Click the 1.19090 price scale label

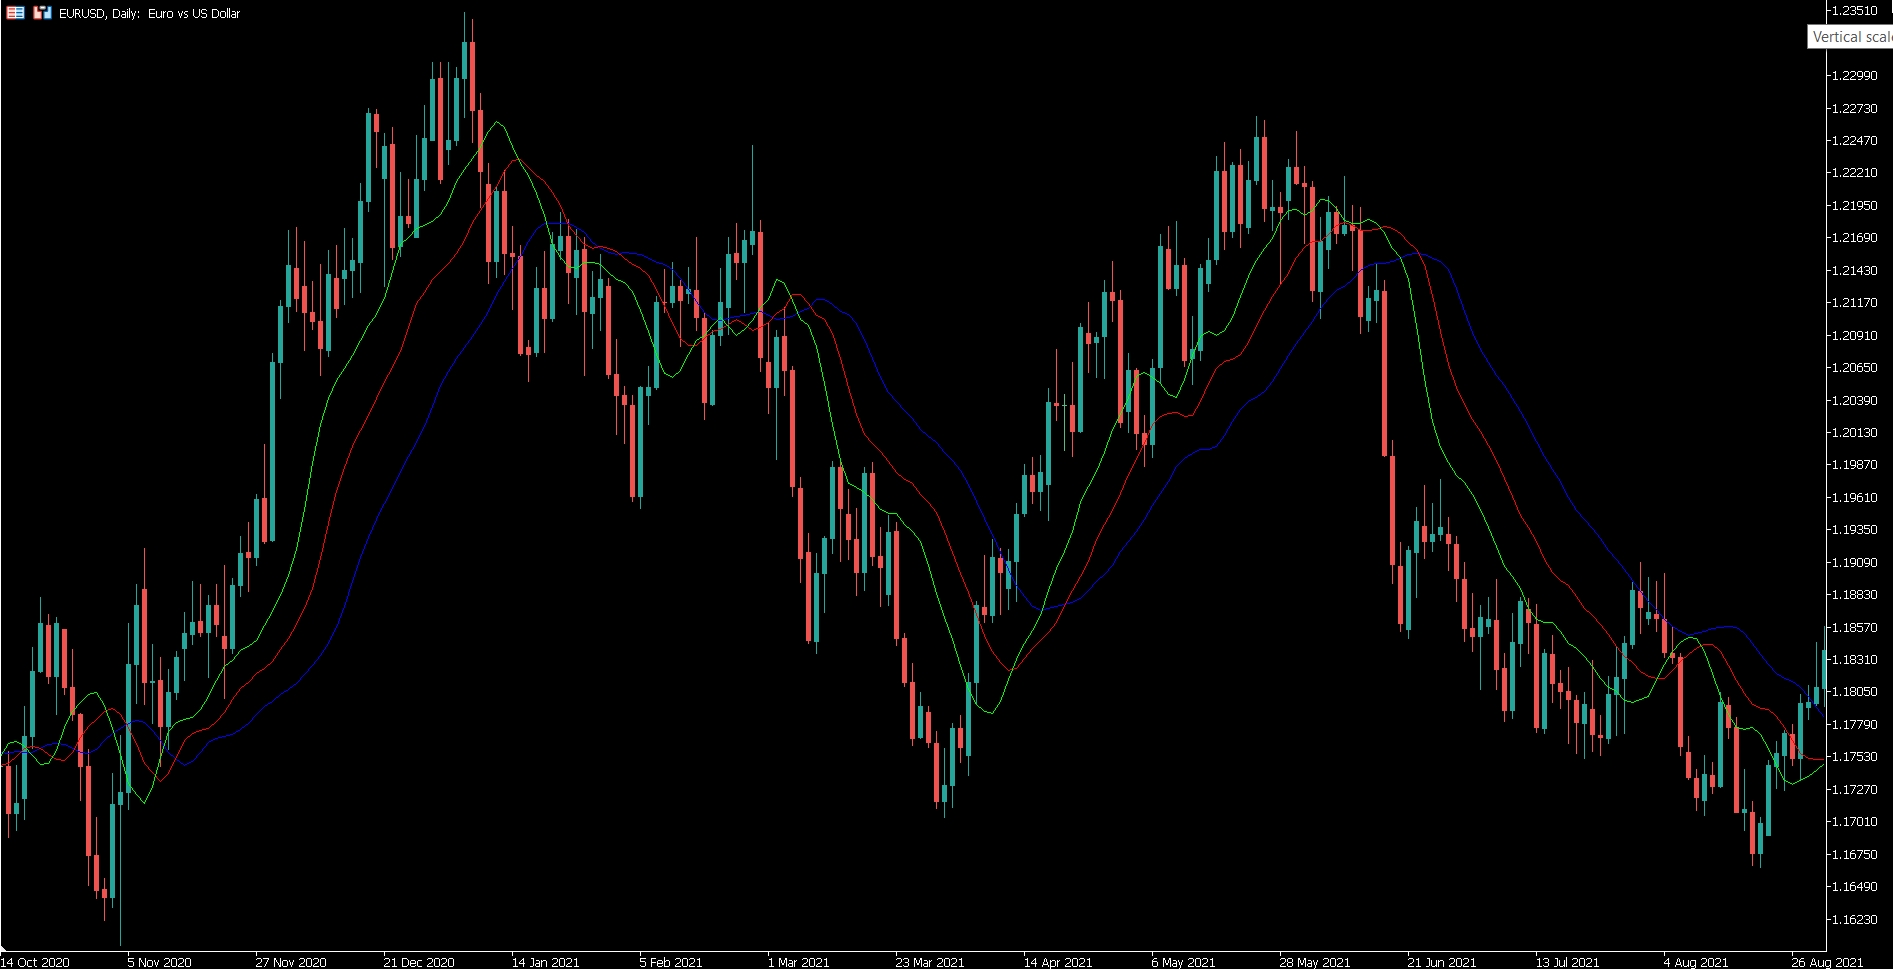coord(1854,563)
